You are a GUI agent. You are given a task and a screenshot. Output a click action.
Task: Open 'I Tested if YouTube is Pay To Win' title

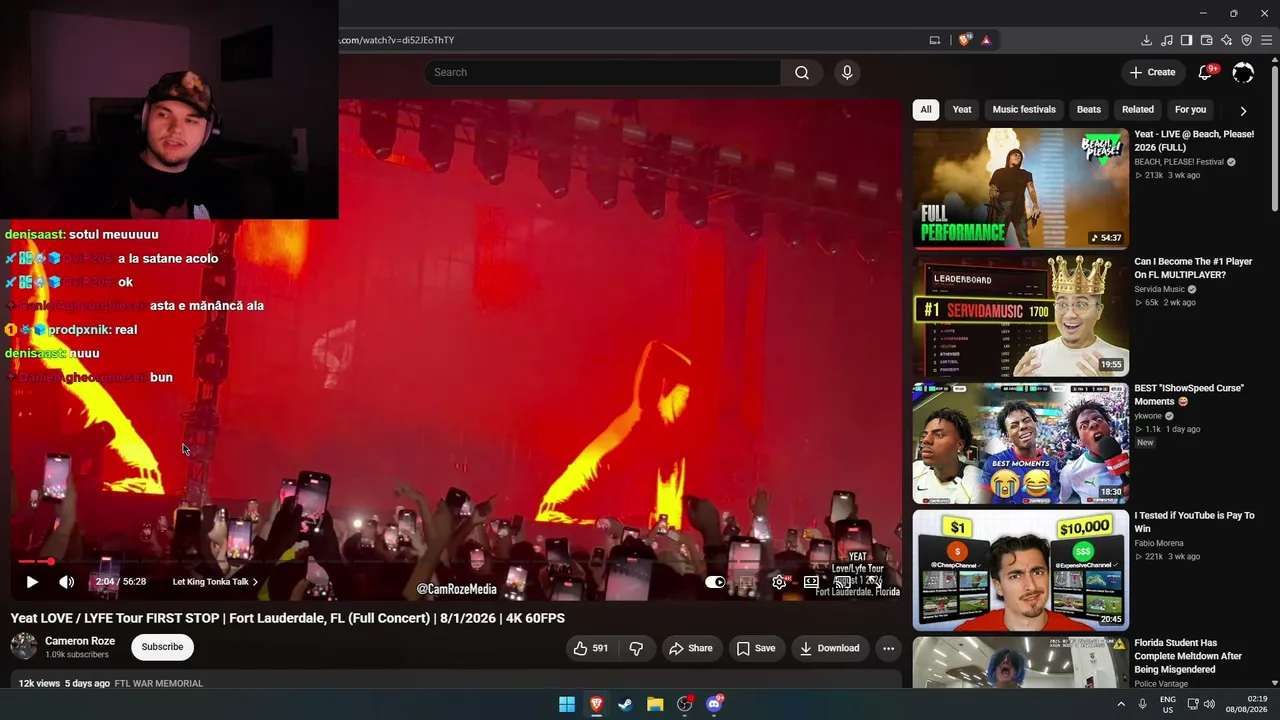point(1194,522)
